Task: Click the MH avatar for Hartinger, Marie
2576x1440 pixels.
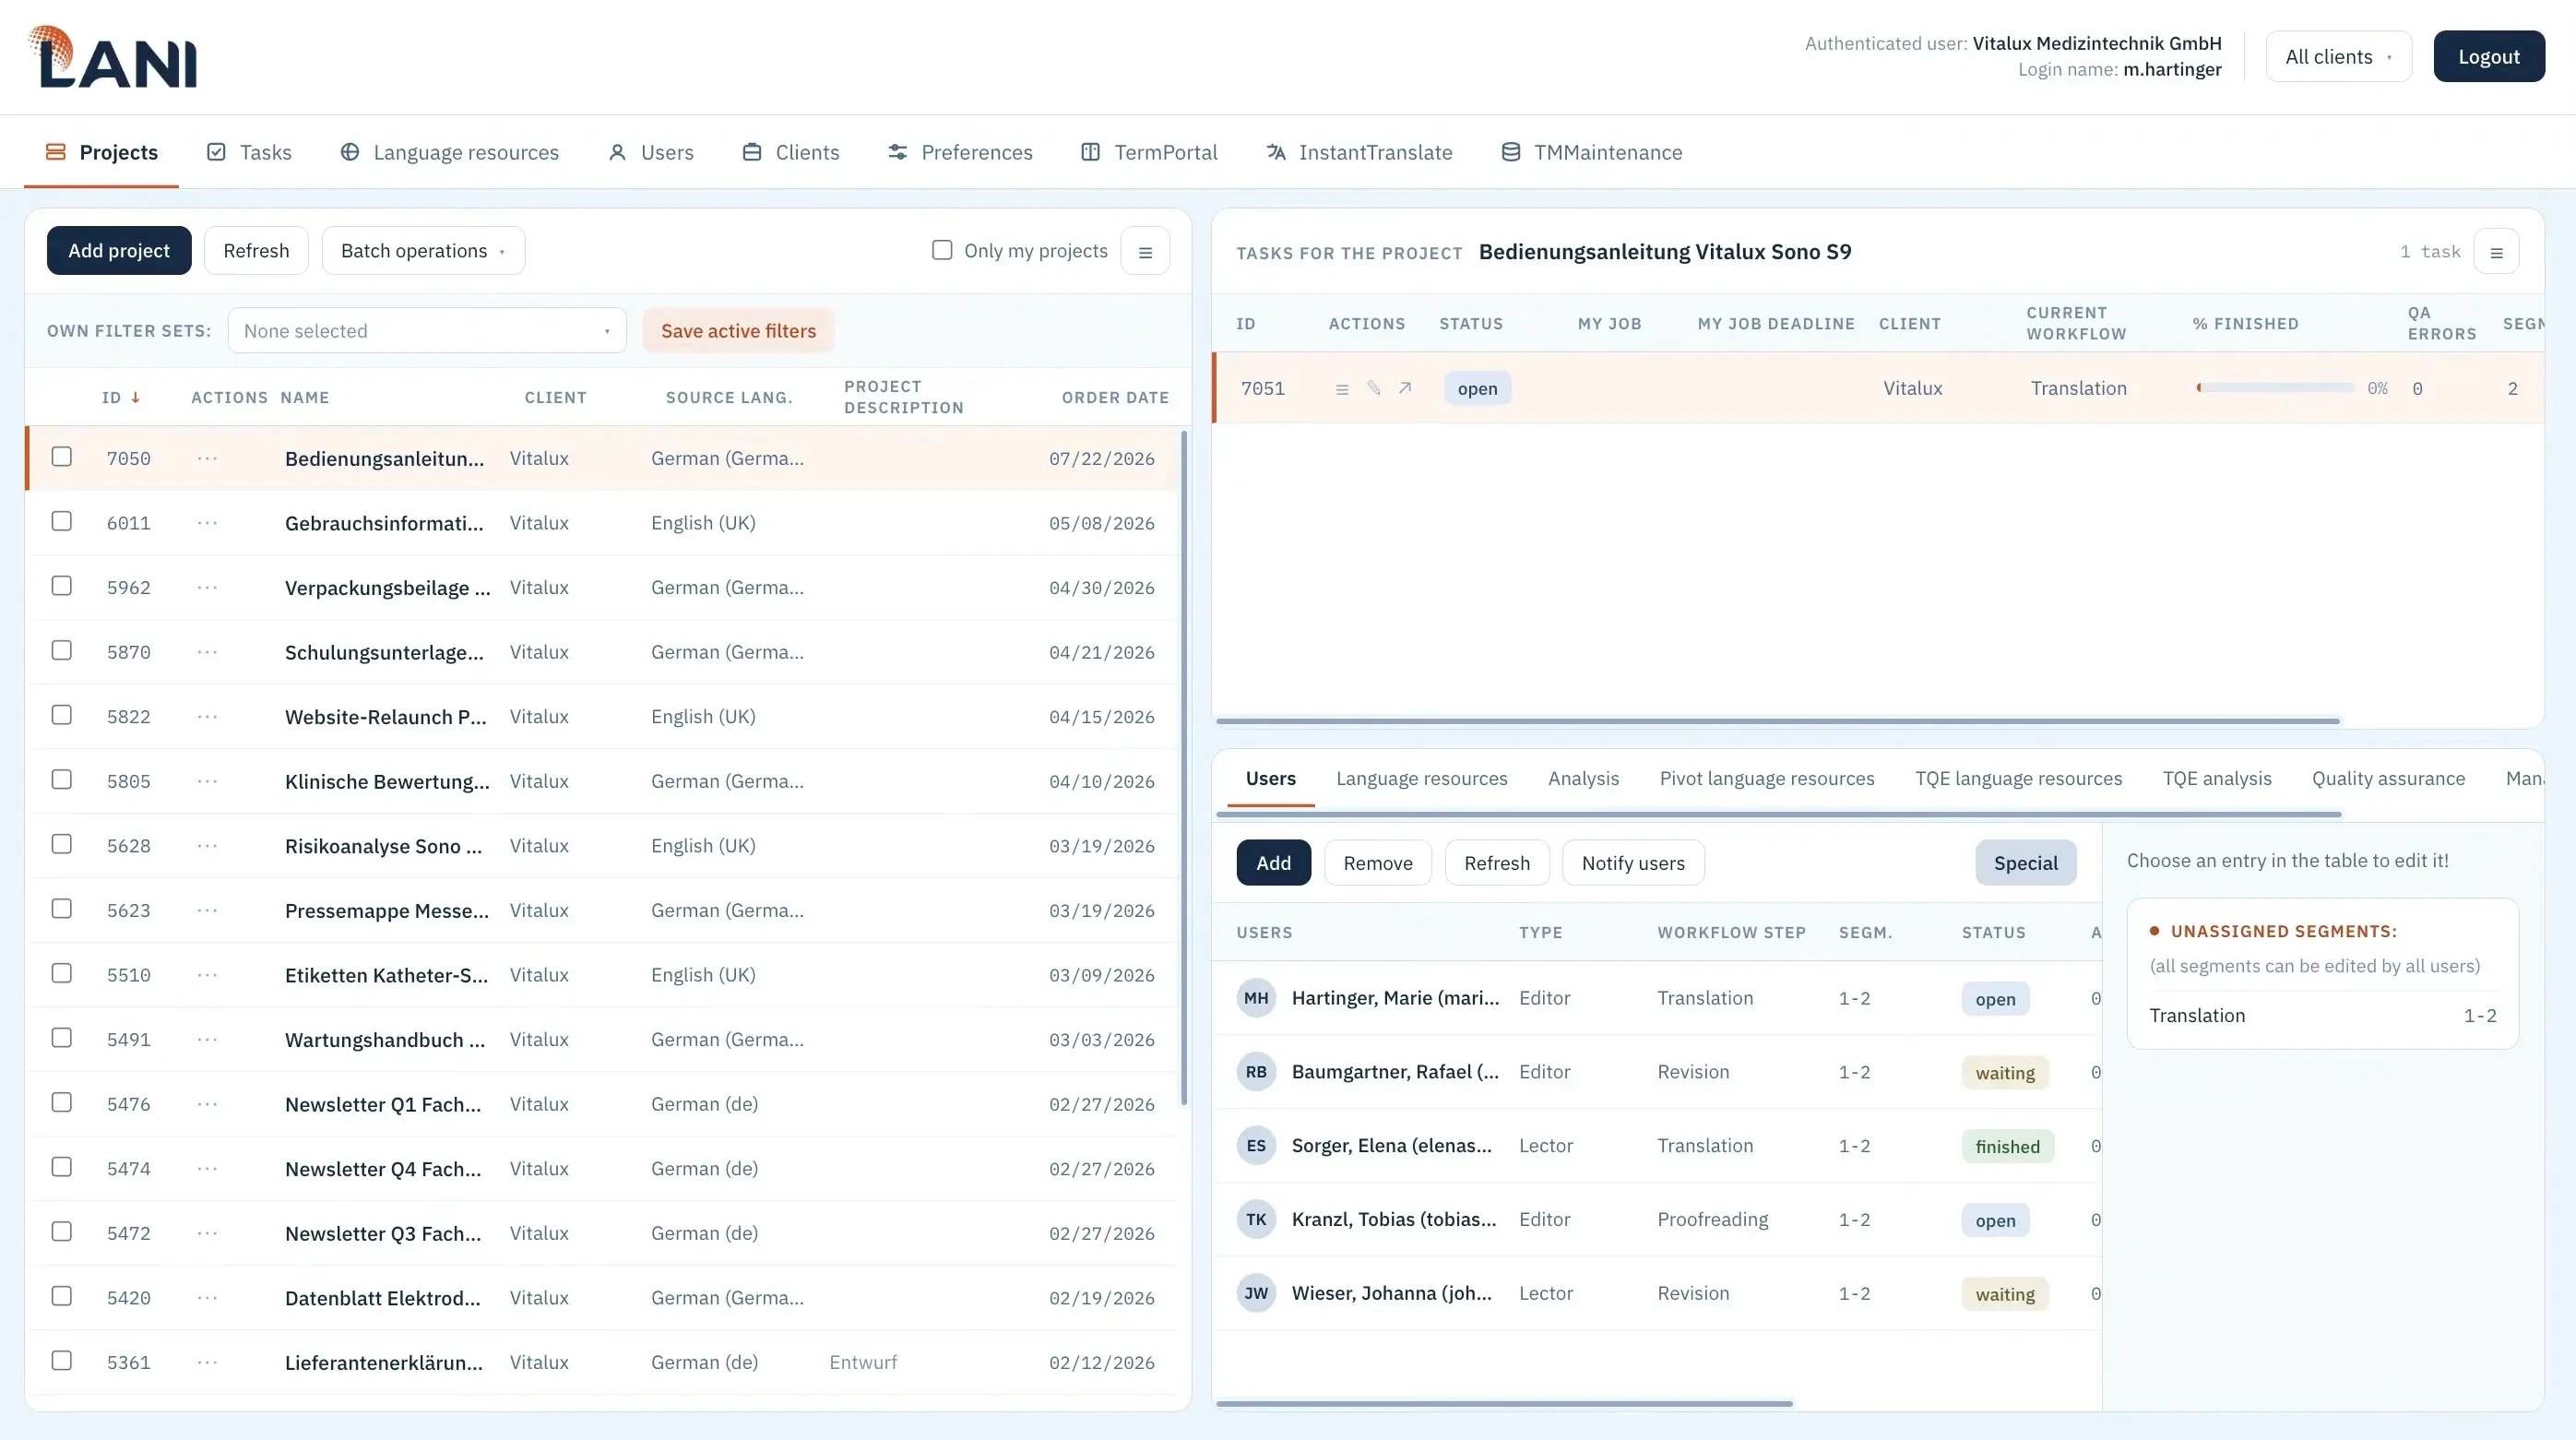Action: [x=1256, y=998]
